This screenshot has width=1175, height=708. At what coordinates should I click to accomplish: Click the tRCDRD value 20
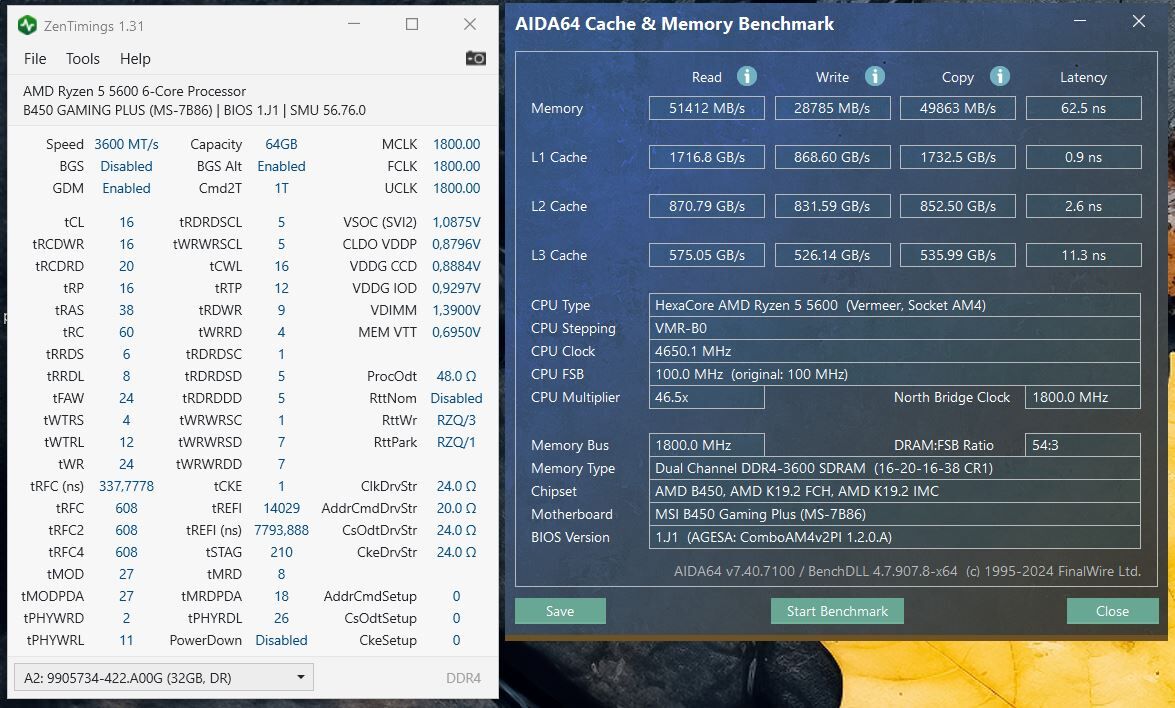(126, 266)
